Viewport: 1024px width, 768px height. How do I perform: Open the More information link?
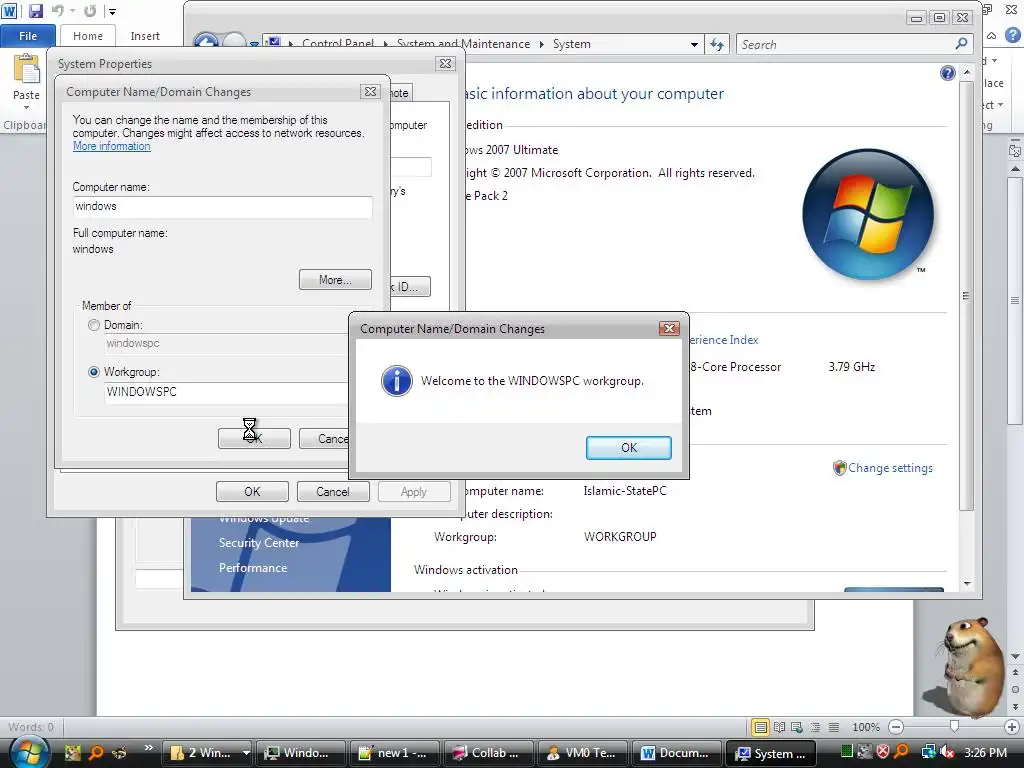[x=112, y=146]
